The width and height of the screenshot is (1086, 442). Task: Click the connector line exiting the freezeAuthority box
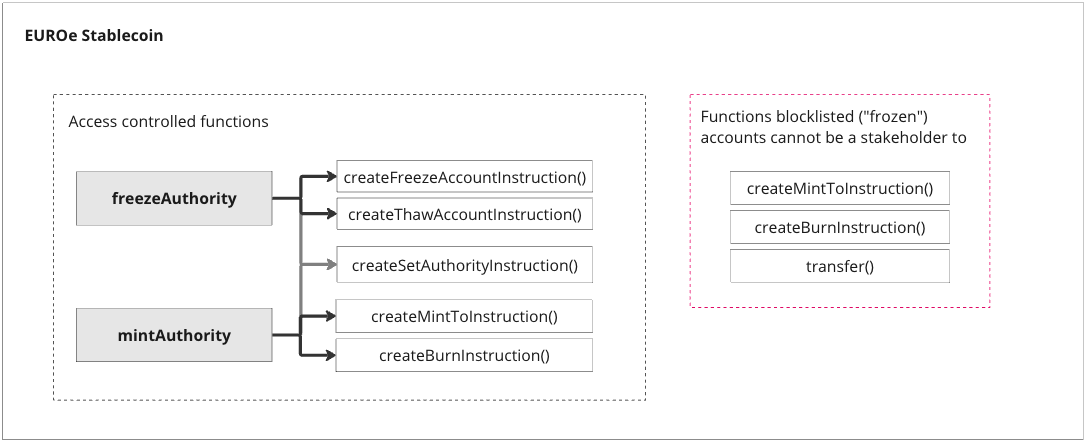pyautogui.click(x=286, y=198)
